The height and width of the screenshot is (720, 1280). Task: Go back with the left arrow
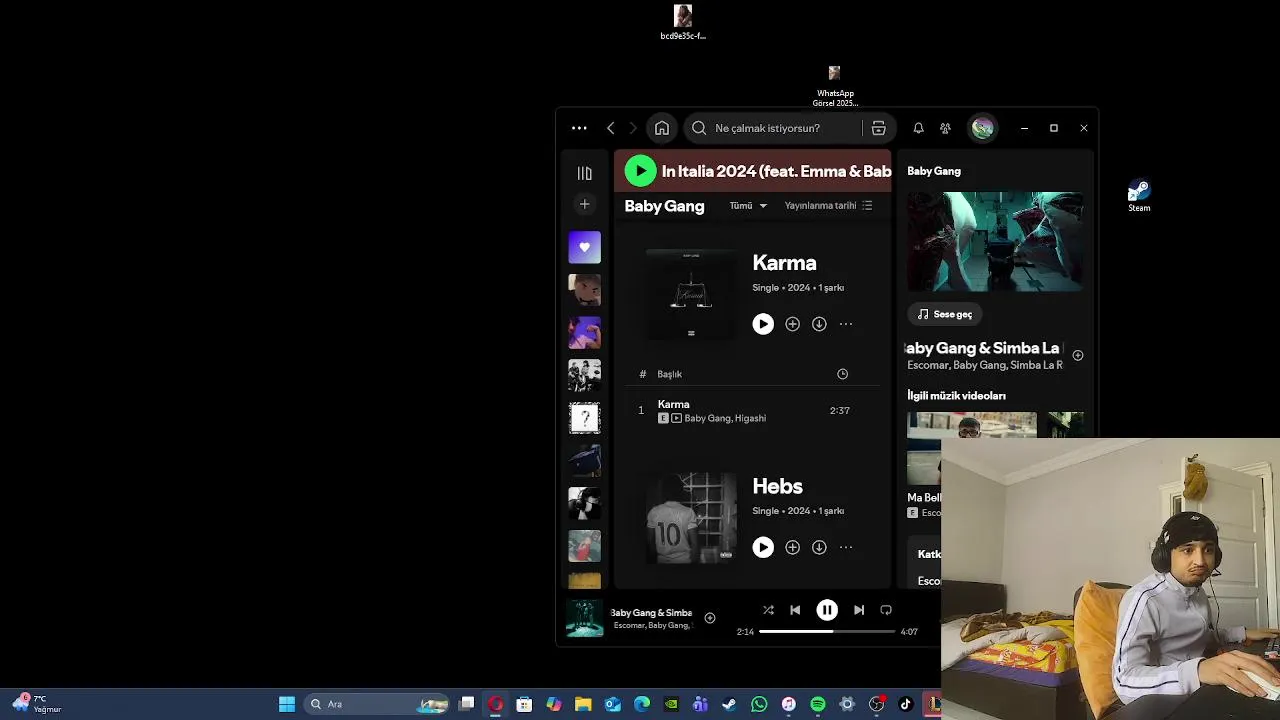point(611,128)
